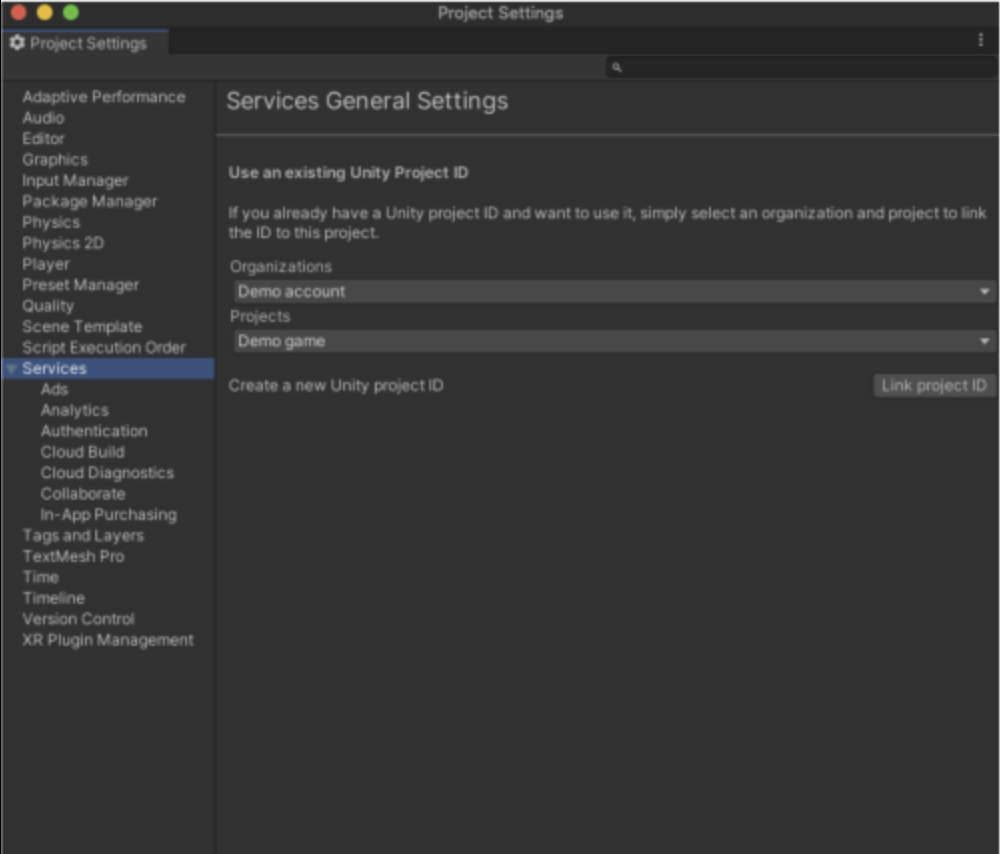Image resolution: width=1000 pixels, height=854 pixels.
Task: Click the gear icon on Project Settings tab
Action: 17,43
